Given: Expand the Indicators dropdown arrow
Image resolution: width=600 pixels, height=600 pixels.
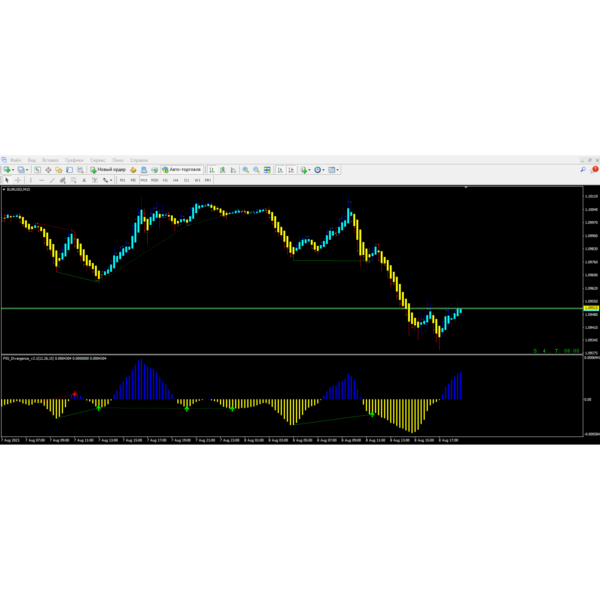Looking at the screenshot, I should point(309,170).
